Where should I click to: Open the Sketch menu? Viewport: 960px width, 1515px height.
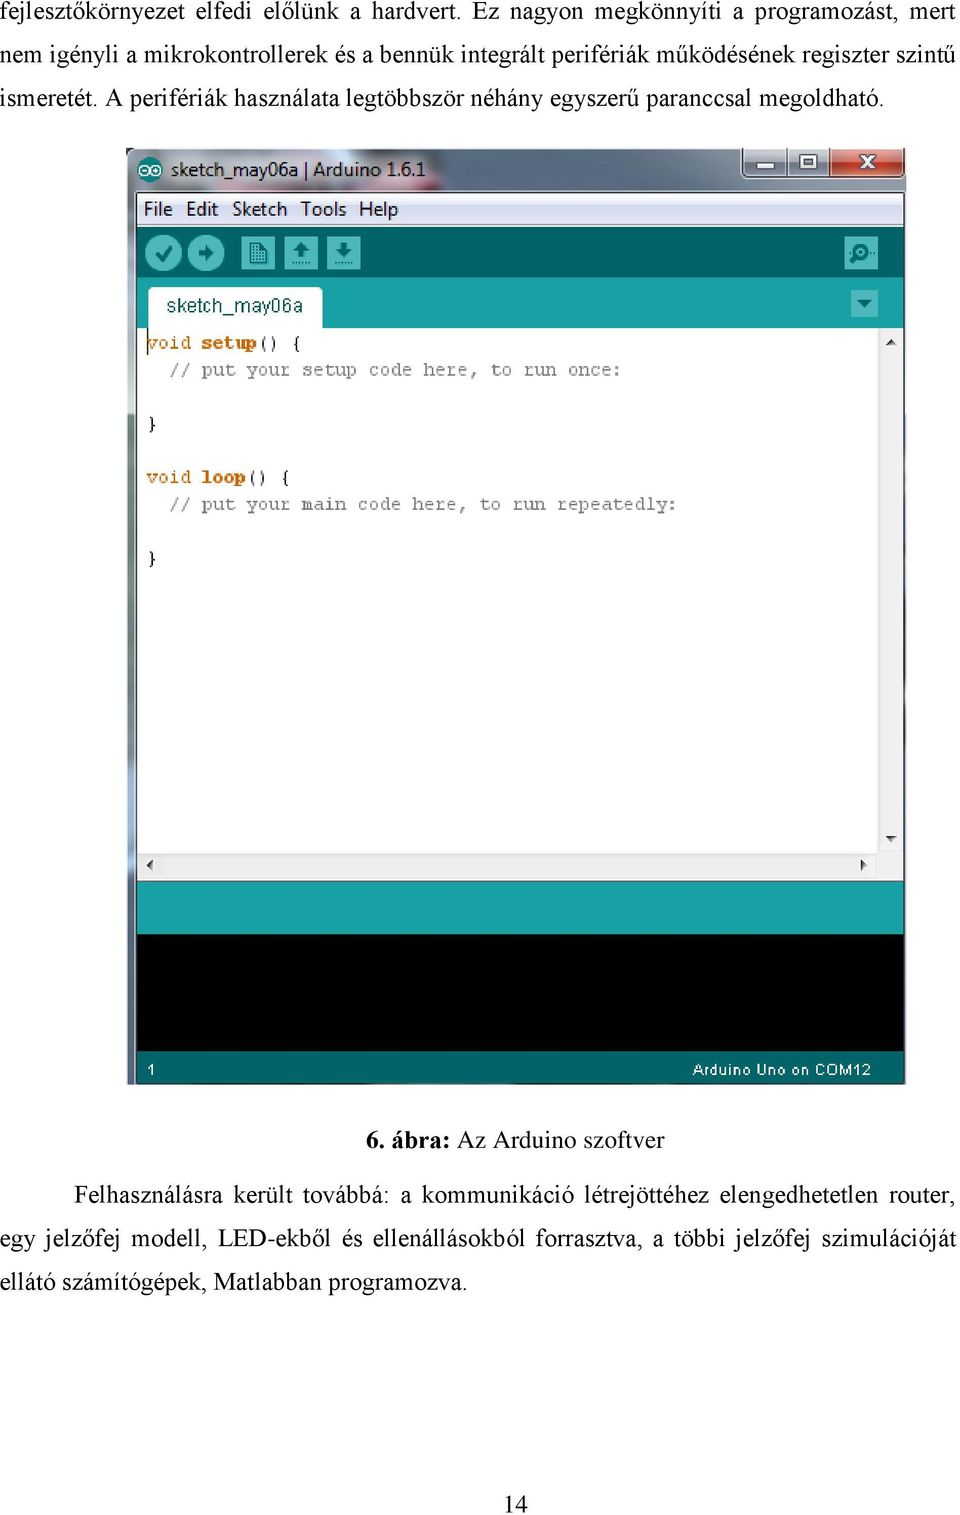[259, 209]
